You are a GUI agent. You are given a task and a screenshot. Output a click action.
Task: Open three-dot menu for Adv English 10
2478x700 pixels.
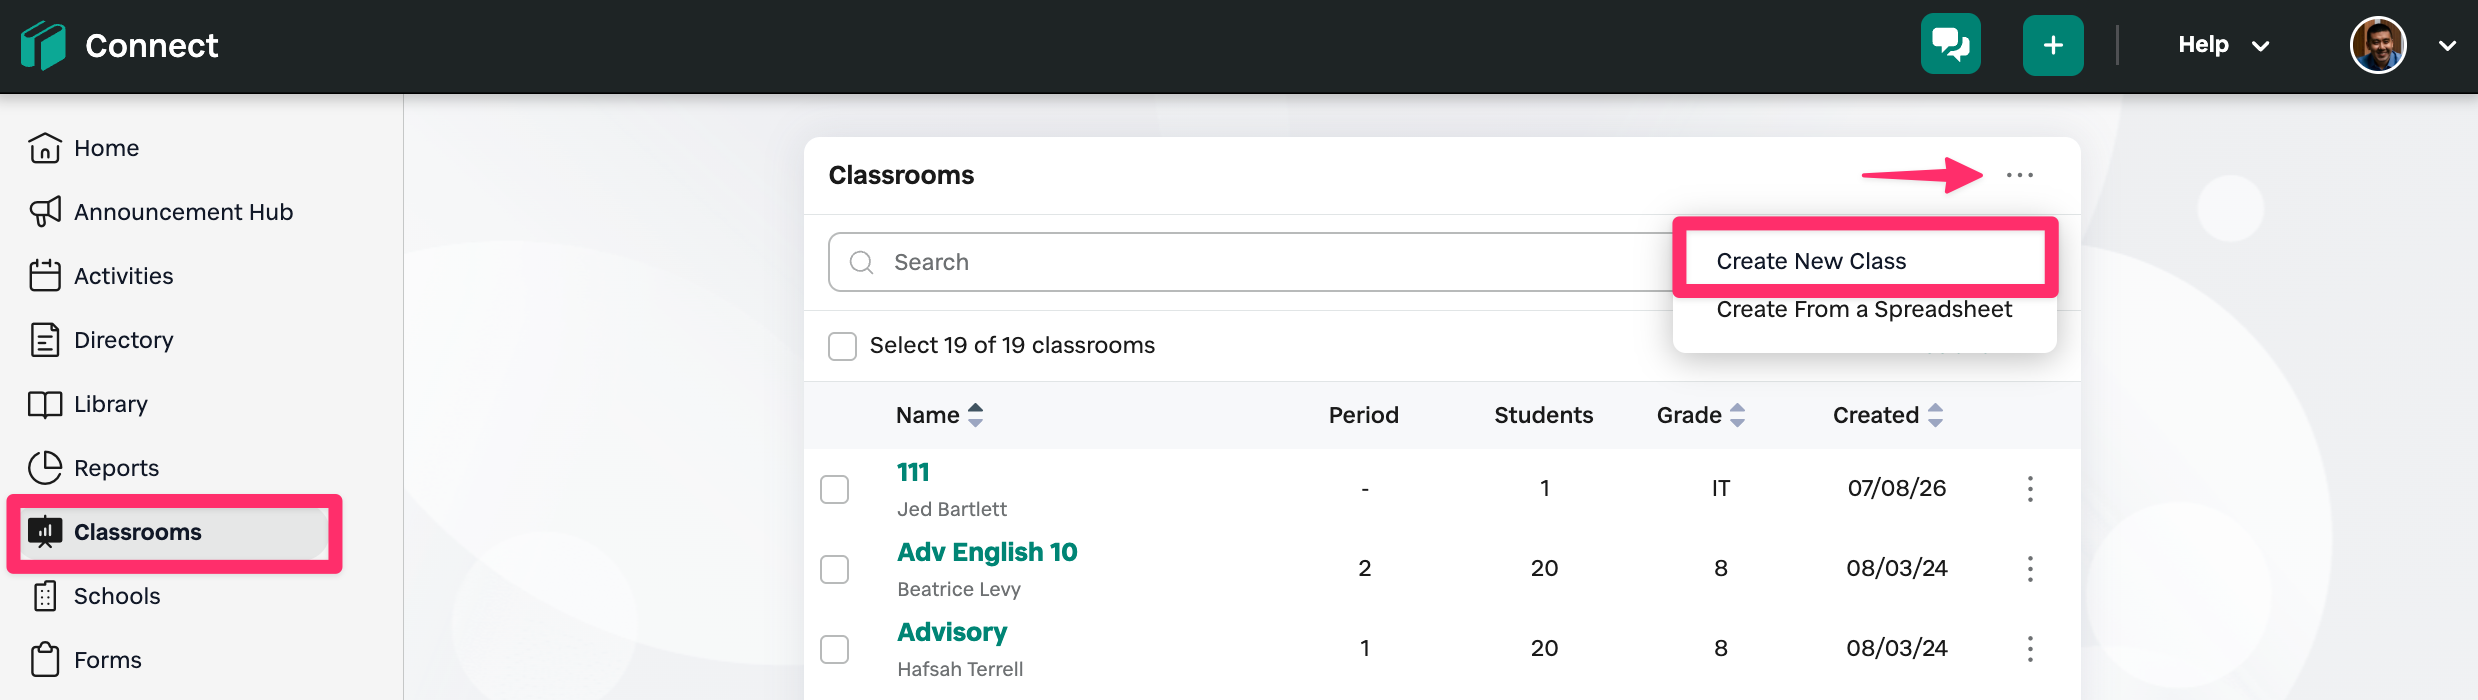click(x=2030, y=569)
